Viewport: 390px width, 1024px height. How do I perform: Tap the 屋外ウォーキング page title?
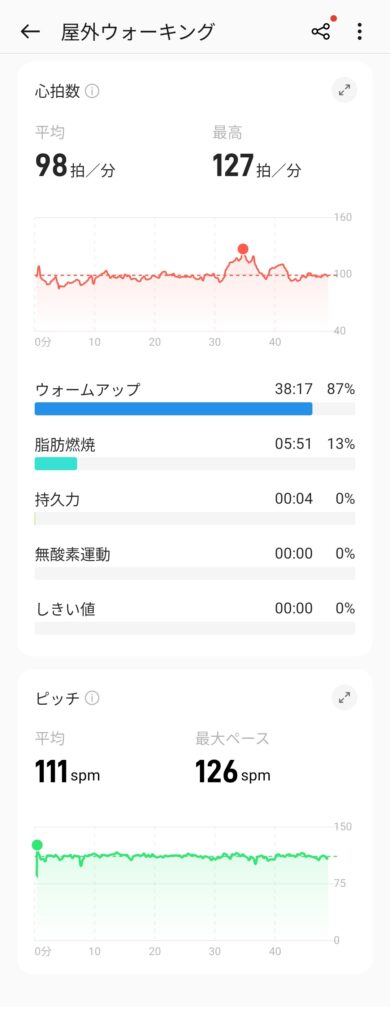coord(137,31)
